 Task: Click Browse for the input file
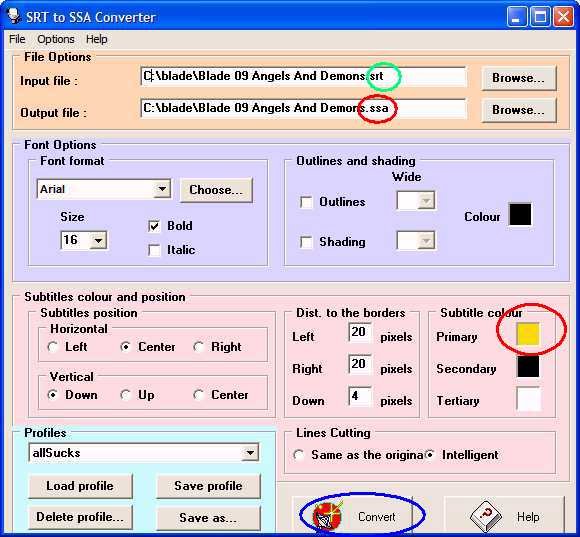coord(519,78)
